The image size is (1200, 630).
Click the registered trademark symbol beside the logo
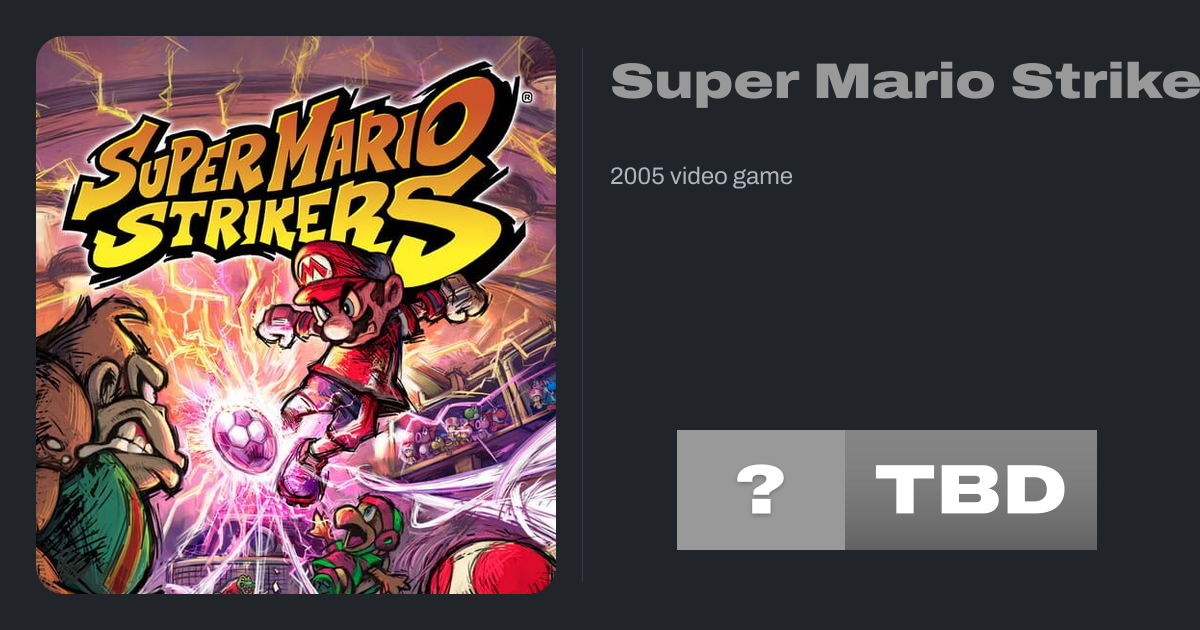click(527, 98)
